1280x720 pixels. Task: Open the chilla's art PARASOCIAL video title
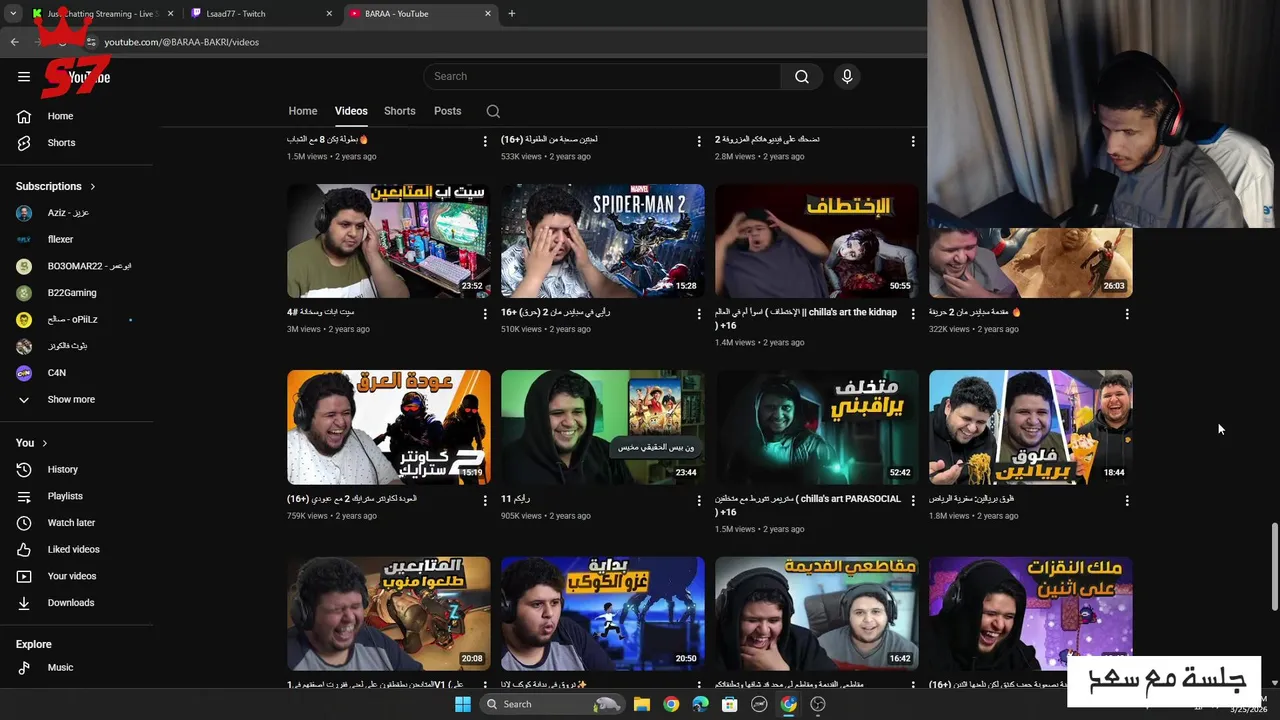[x=808, y=505]
